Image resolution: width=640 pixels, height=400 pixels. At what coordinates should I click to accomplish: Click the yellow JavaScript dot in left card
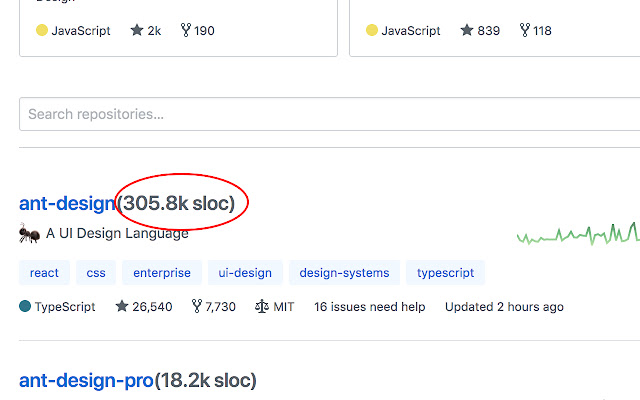point(42,30)
